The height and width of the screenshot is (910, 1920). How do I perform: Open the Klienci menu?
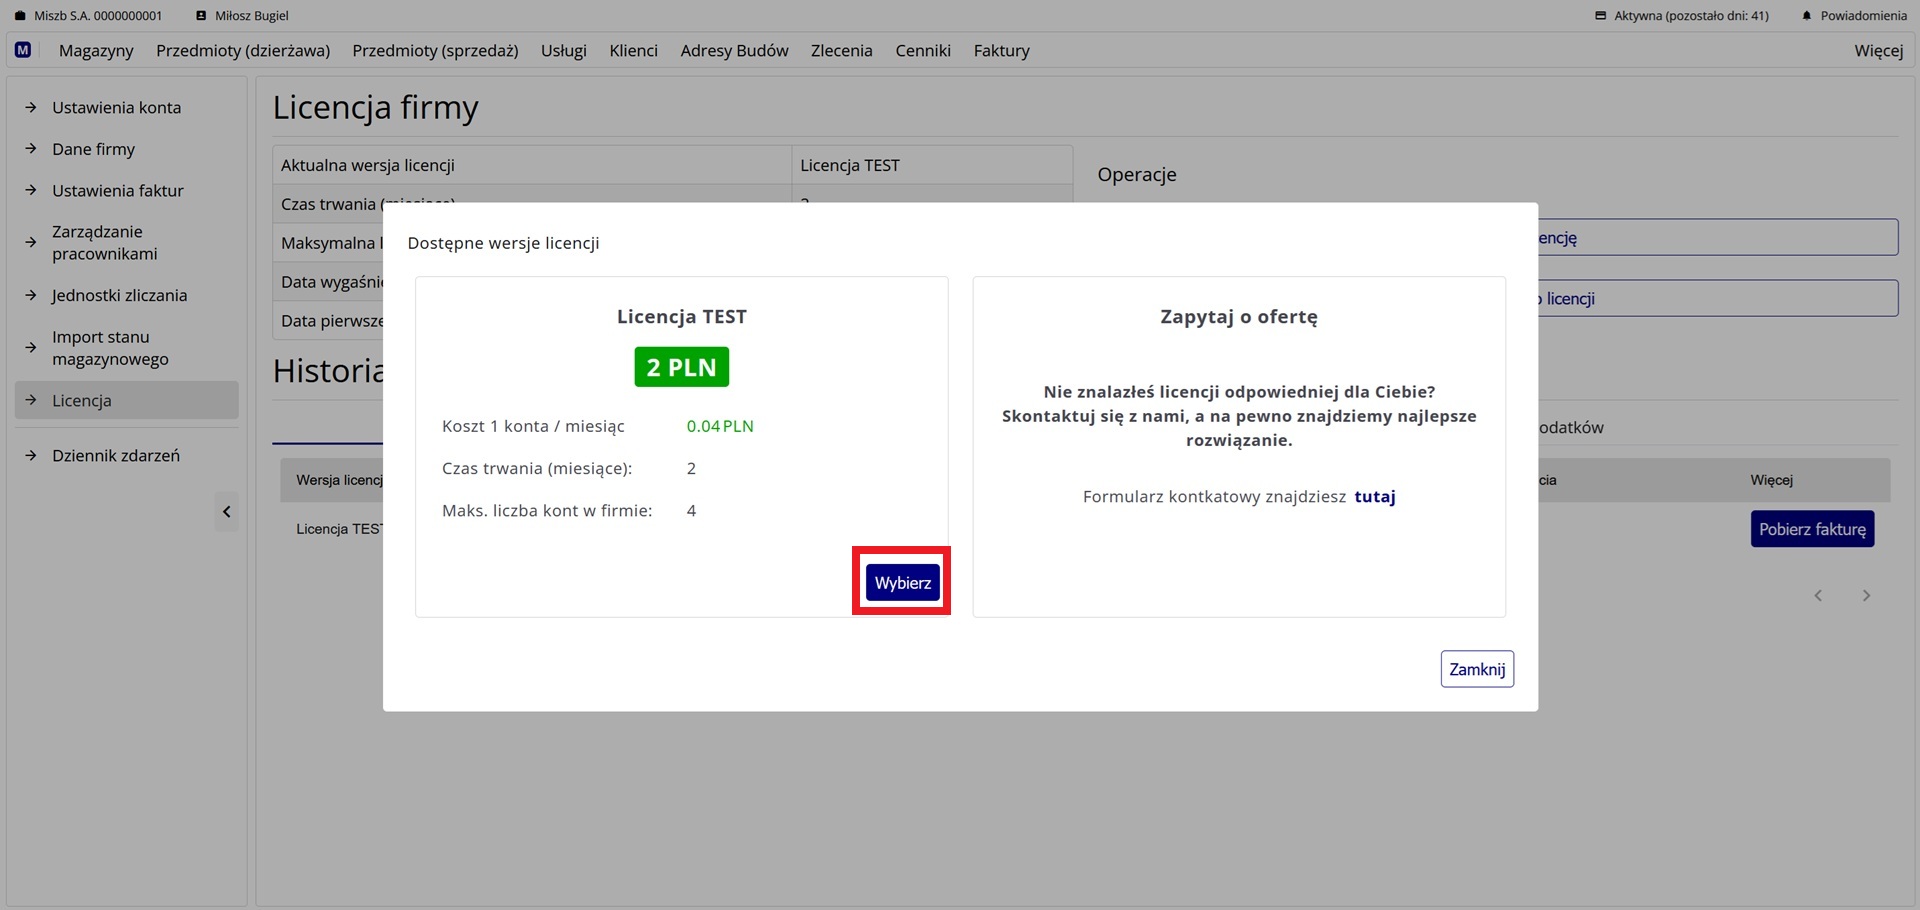coord(633,51)
